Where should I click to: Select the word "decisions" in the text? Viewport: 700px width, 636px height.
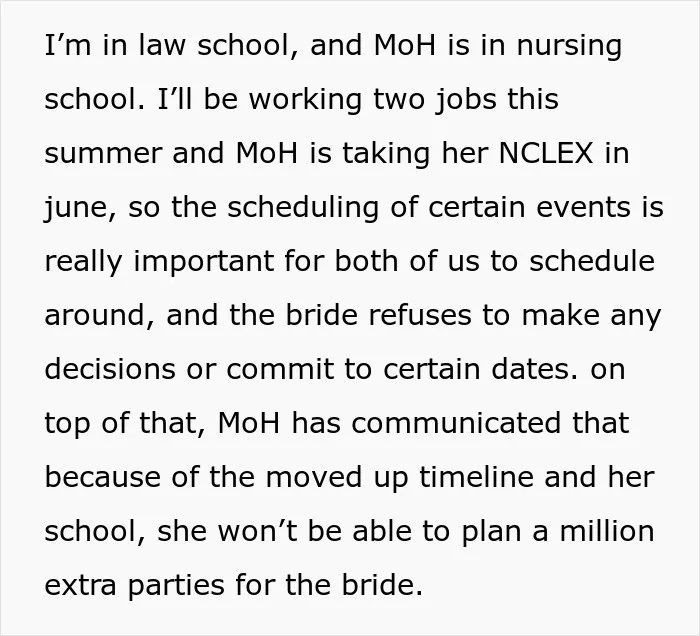110,369
